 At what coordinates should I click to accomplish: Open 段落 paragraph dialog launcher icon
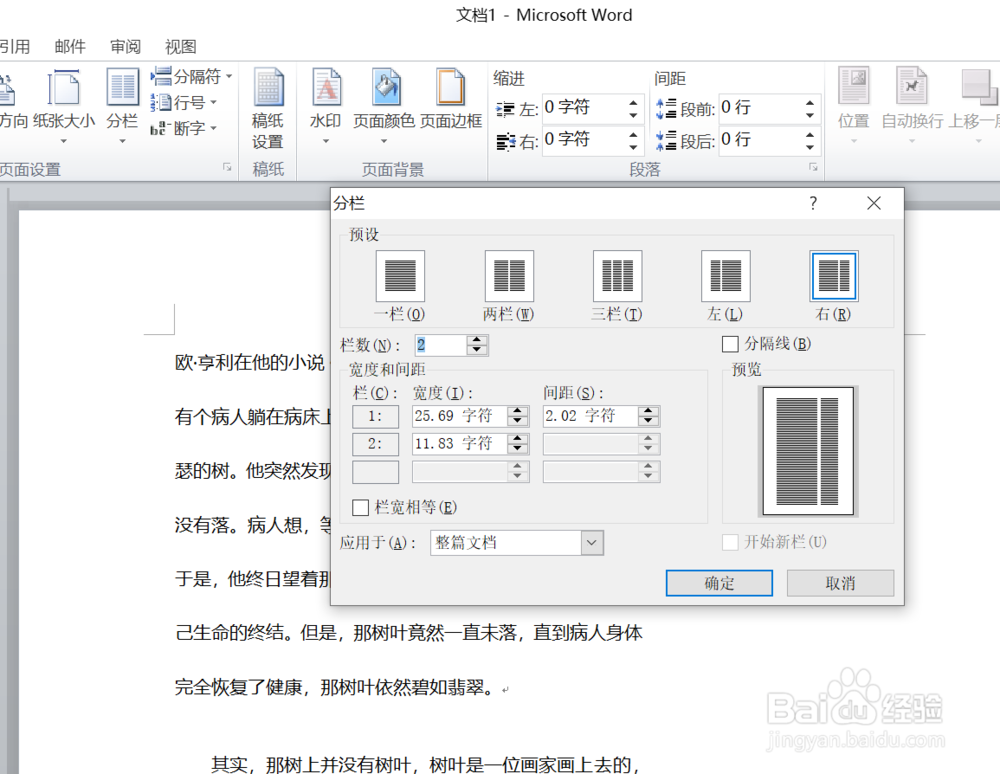click(813, 167)
